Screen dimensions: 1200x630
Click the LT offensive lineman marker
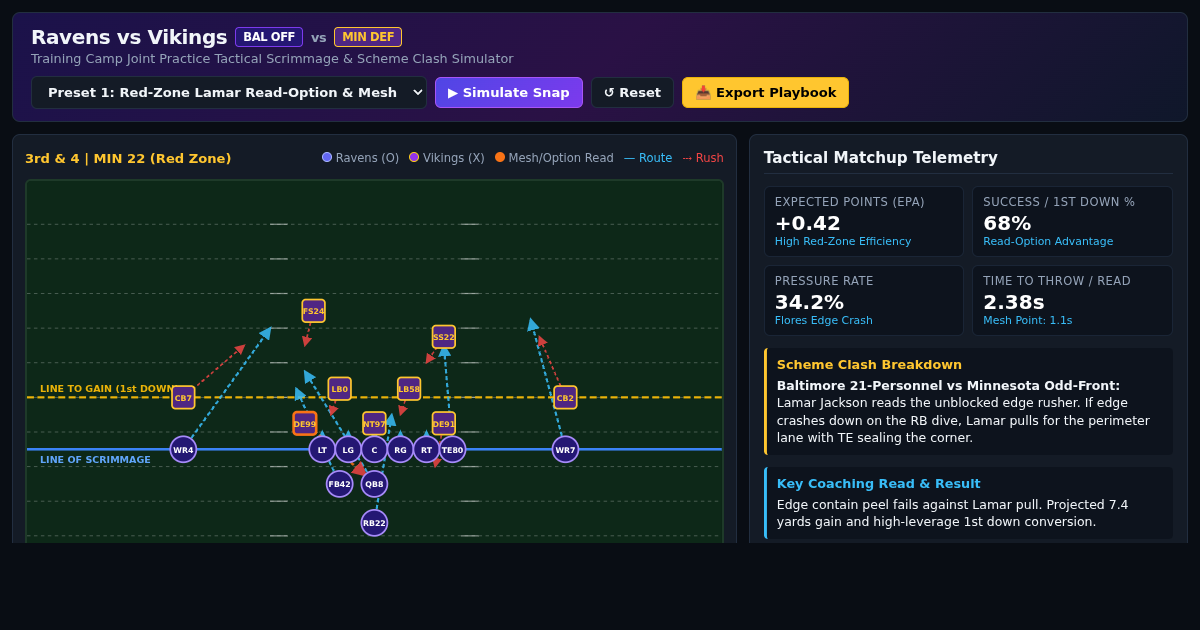click(322, 450)
